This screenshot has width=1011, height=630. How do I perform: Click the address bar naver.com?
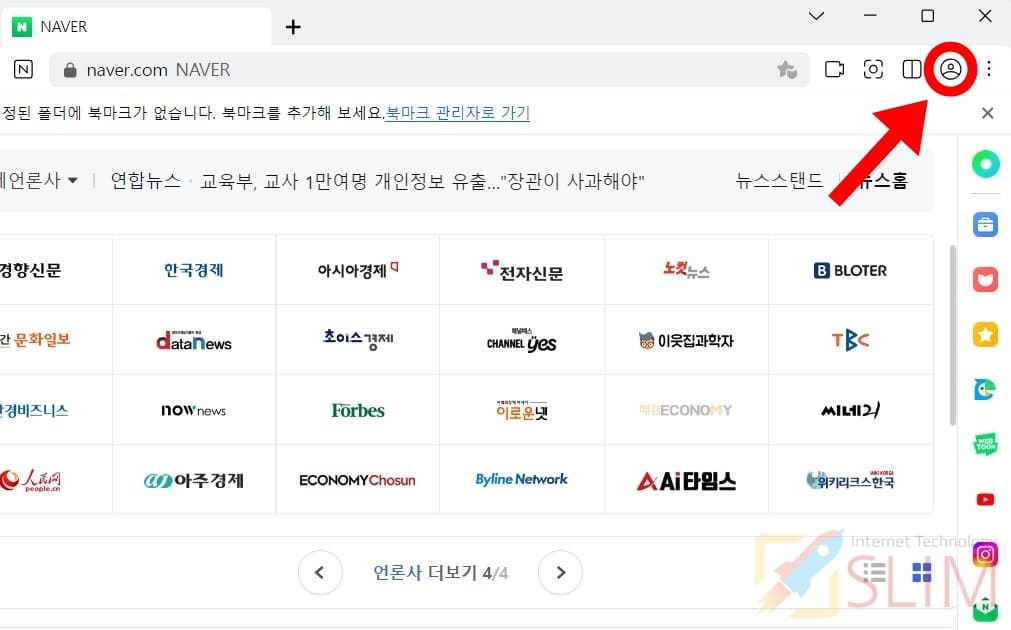[429, 70]
